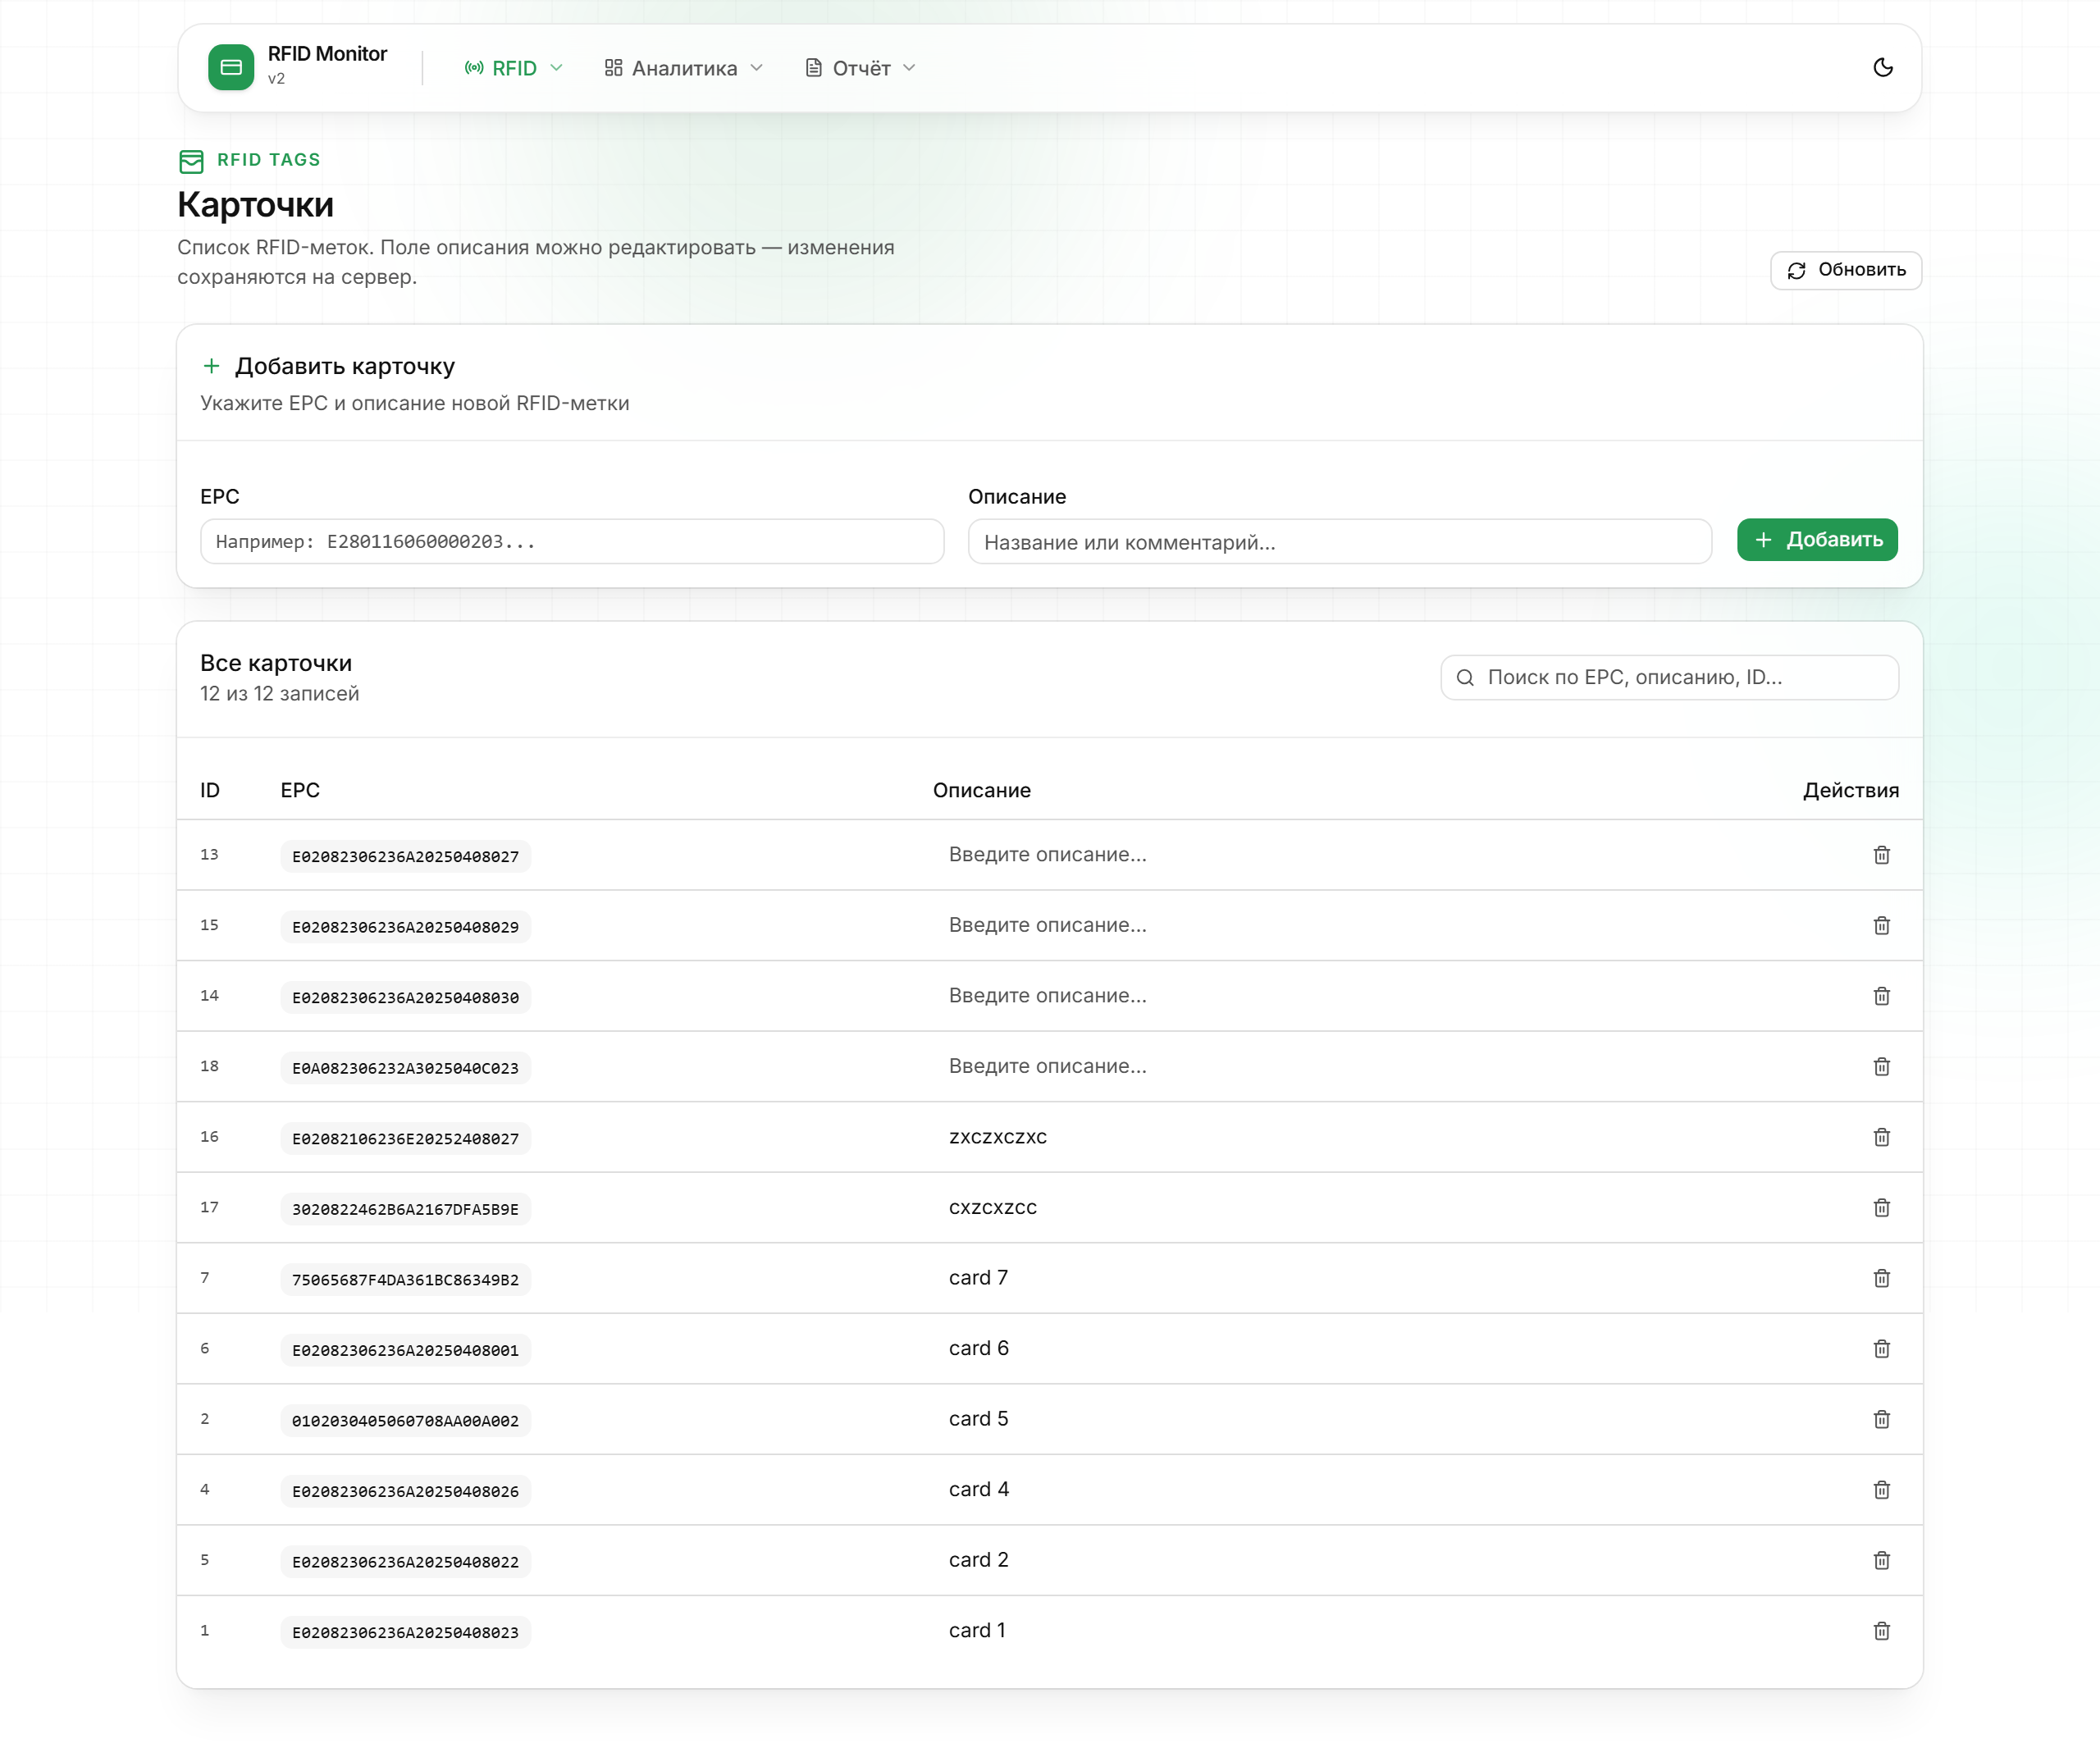
Task: Delete the card with ID 15
Action: tap(1881, 926)
